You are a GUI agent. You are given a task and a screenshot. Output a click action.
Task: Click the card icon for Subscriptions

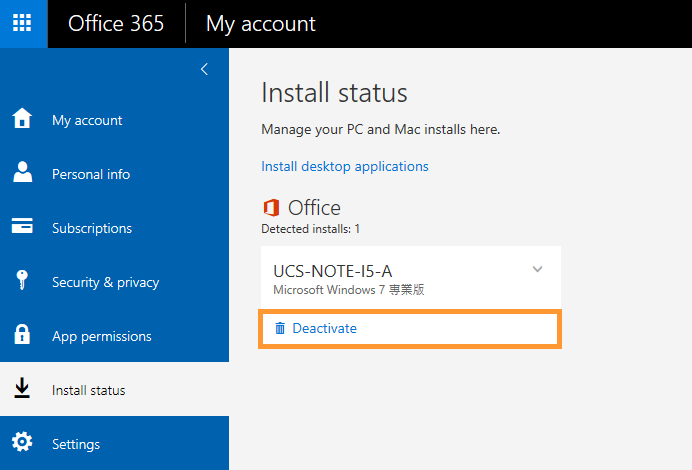(22, 225)
